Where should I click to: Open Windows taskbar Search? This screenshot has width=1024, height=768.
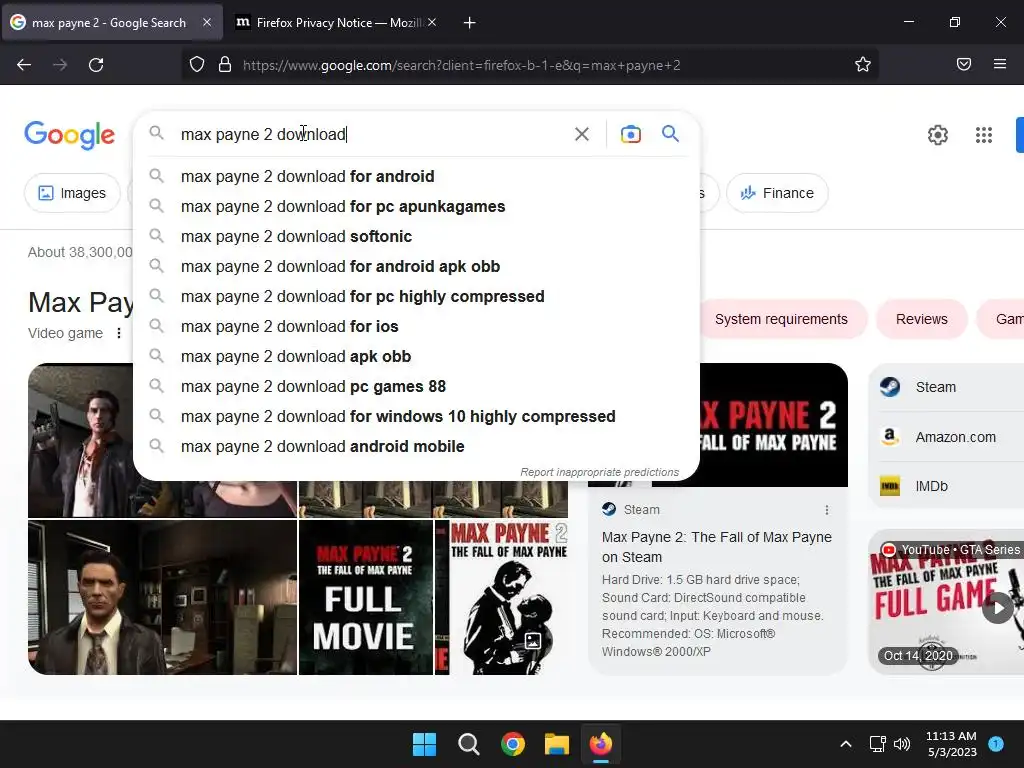click(468, 744)
